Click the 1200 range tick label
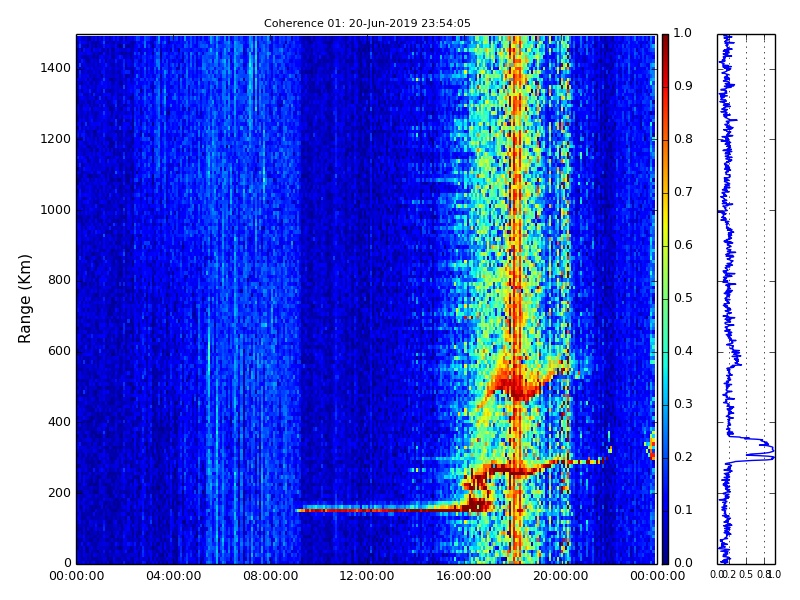 coord(56,139)
